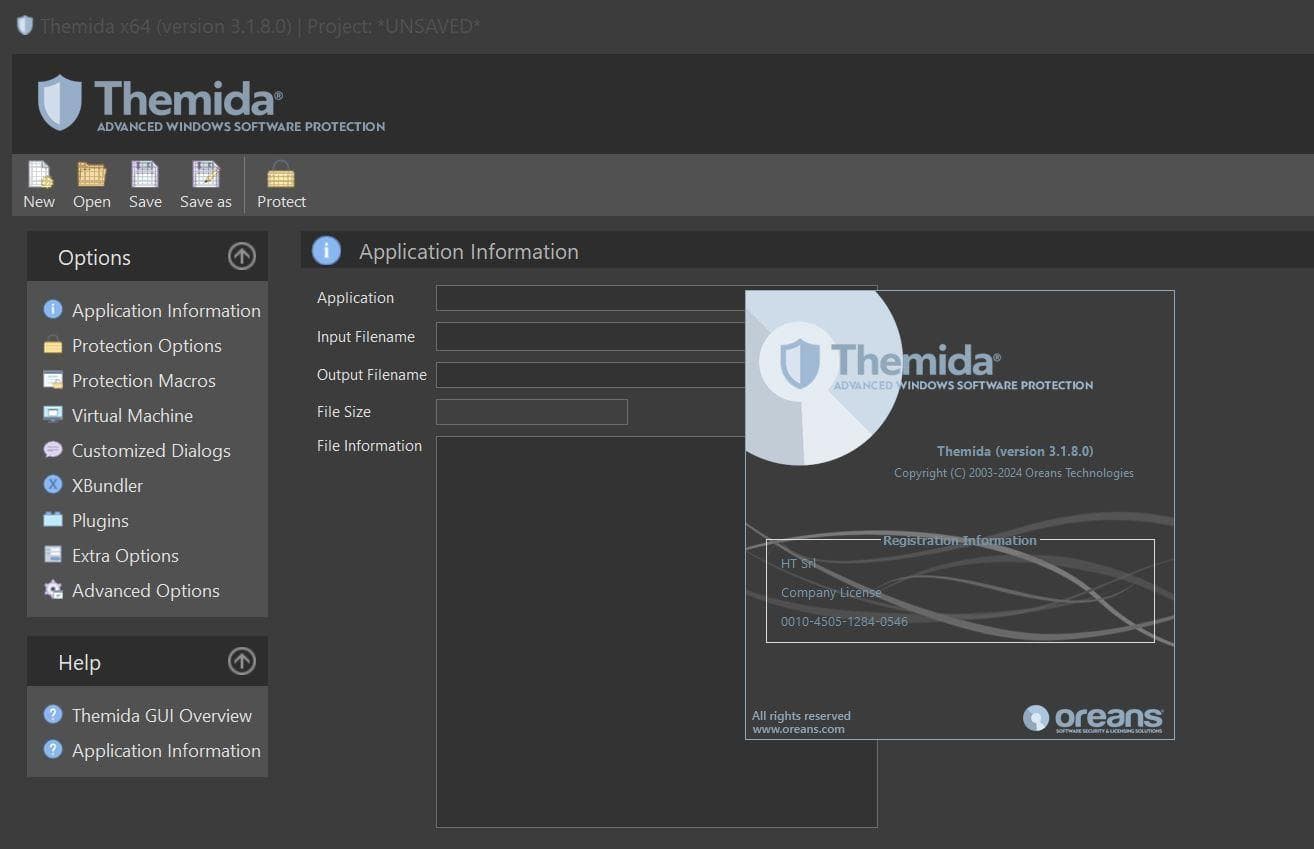Image resolution: width=1314 pixels, height=849 pixels.
Task: Select the Plugins icon
Action: click(53, 520)
